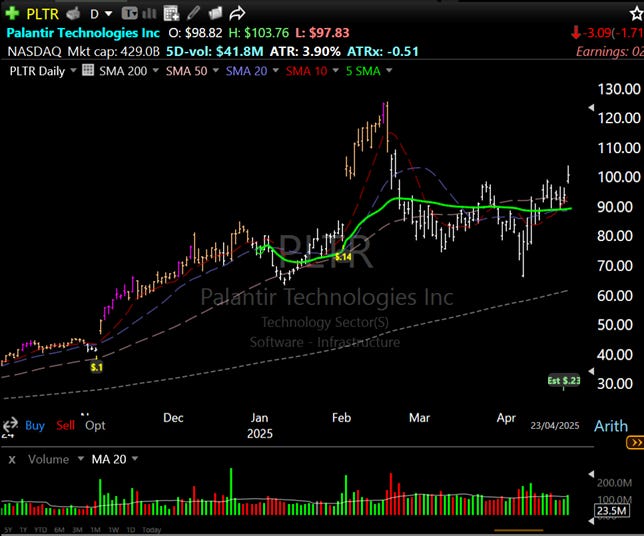Click the 5D-vol: $41.8M value
644x536 pixels.
215,51
